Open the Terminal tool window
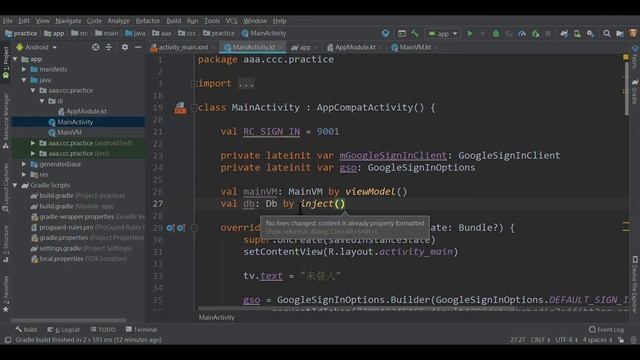The width and height of the screenshot is (640, 360). point(141,329)
